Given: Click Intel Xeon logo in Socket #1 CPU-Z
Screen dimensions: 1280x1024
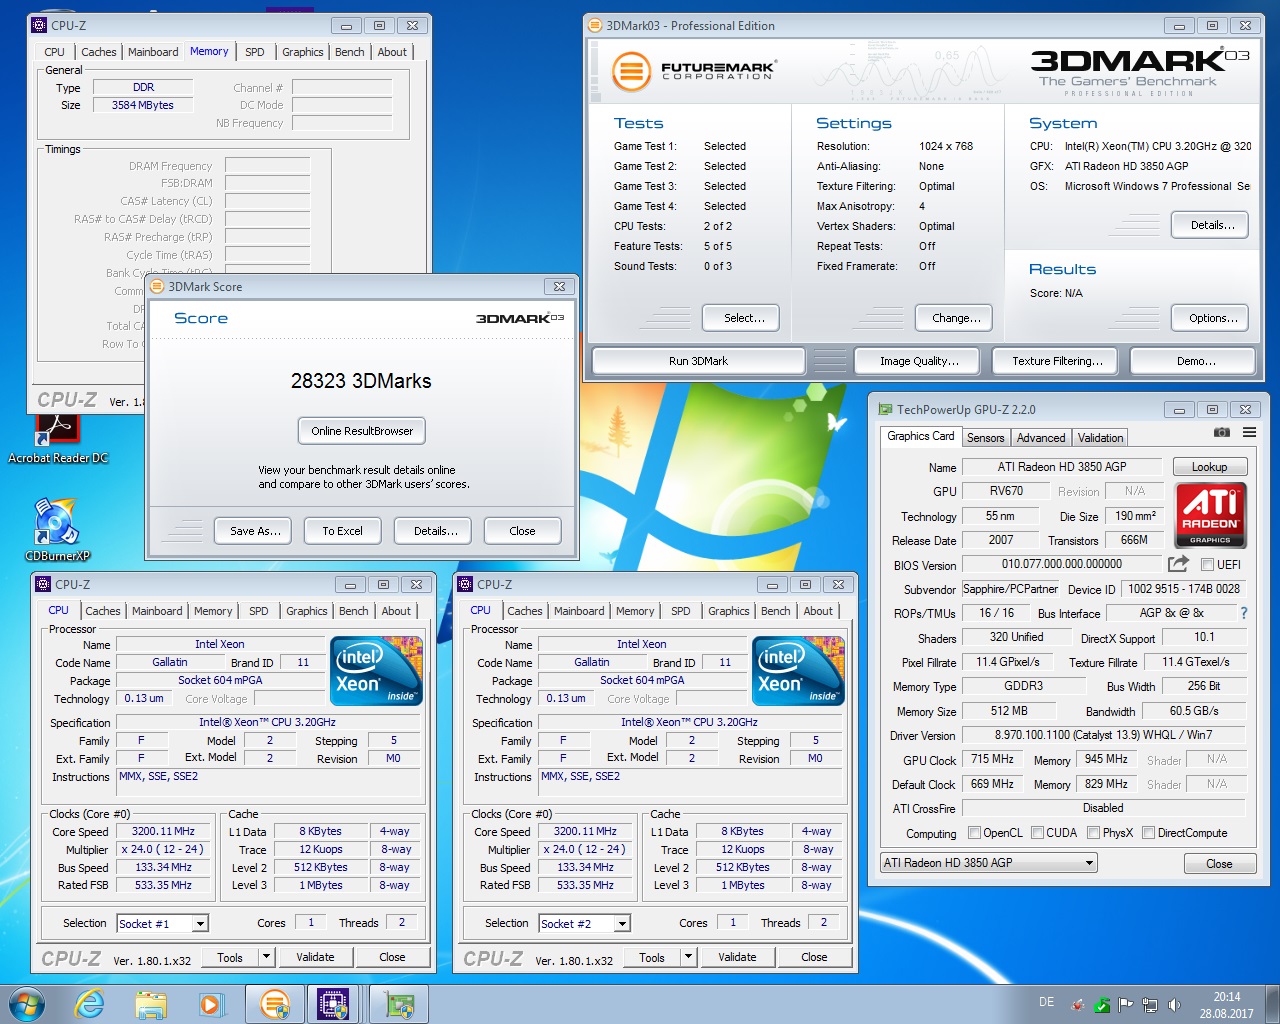Looking at the screenshot, I should click(x=376, y=671).
